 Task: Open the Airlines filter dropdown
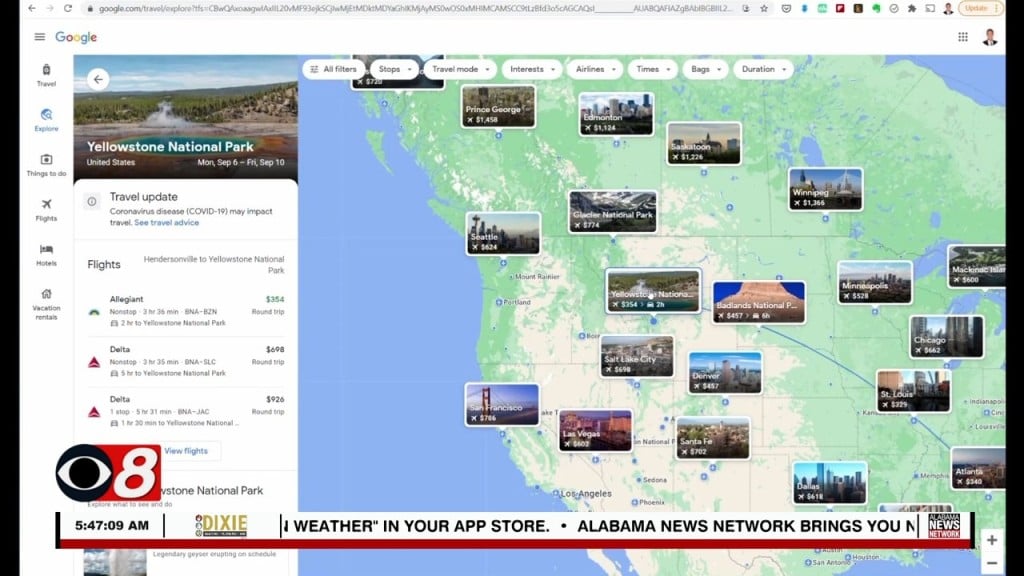coord(594,69)
